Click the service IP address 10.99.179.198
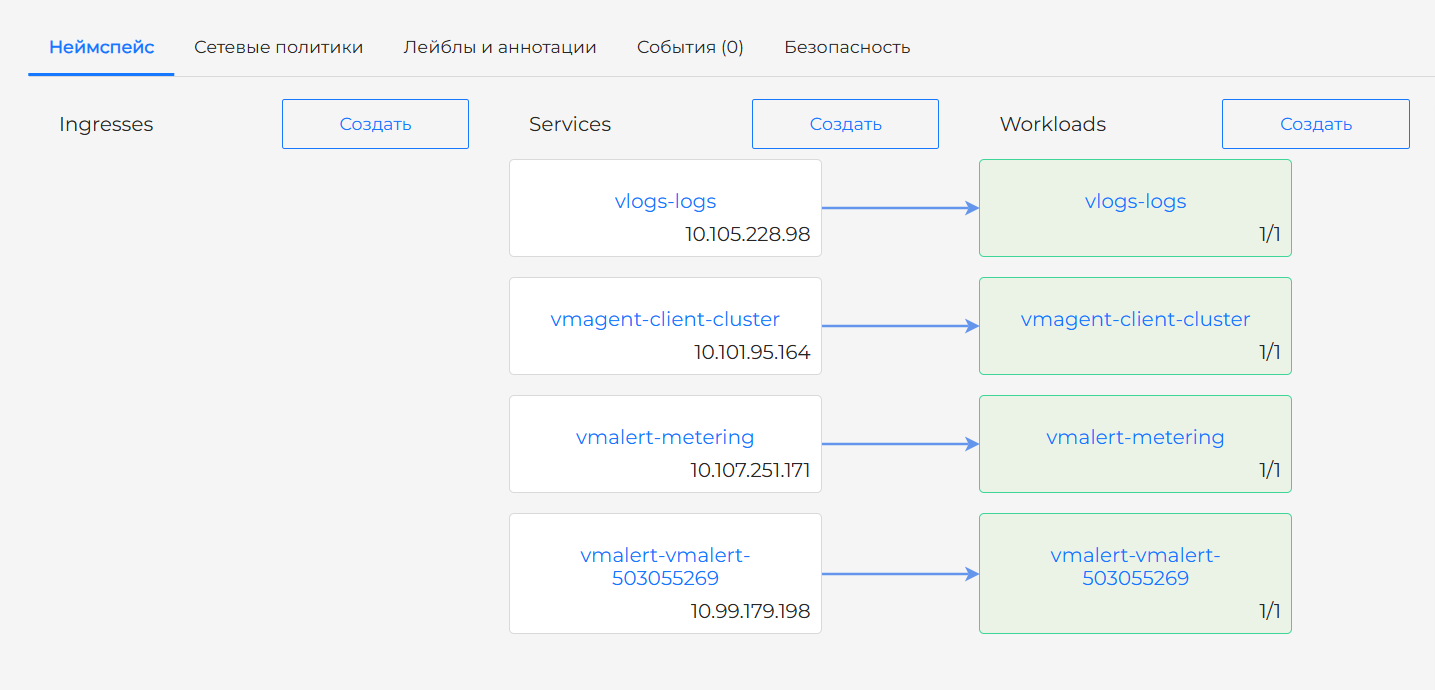This screenshot has height=690, width=1435. (750, 611)
